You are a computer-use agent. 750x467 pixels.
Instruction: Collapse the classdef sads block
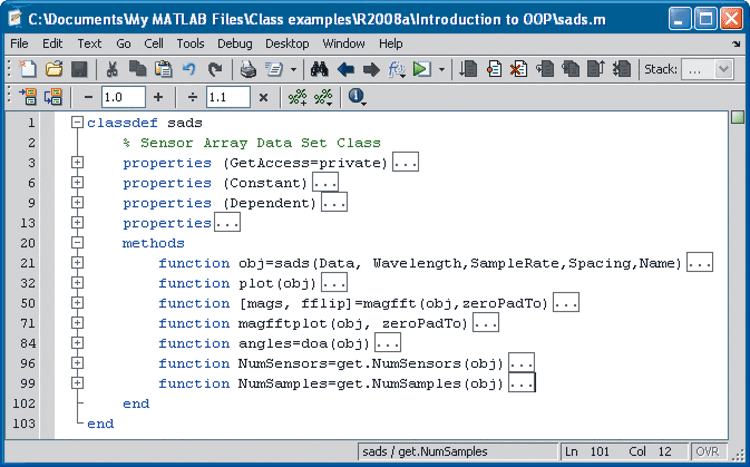point(77,123)
